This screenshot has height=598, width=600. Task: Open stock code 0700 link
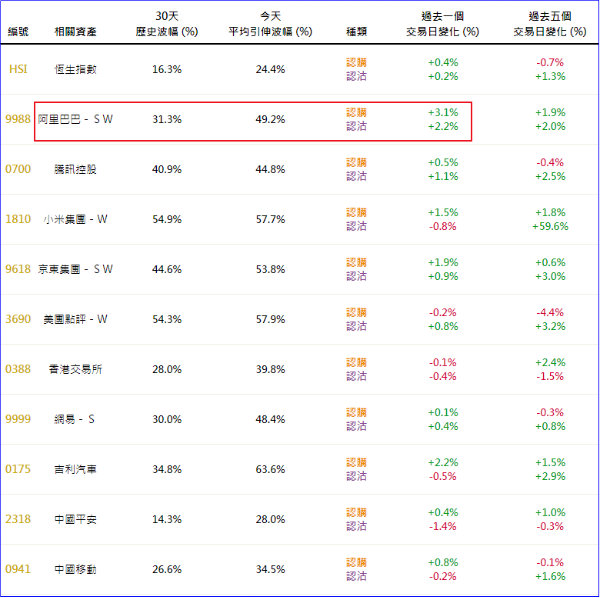point(18,169)
